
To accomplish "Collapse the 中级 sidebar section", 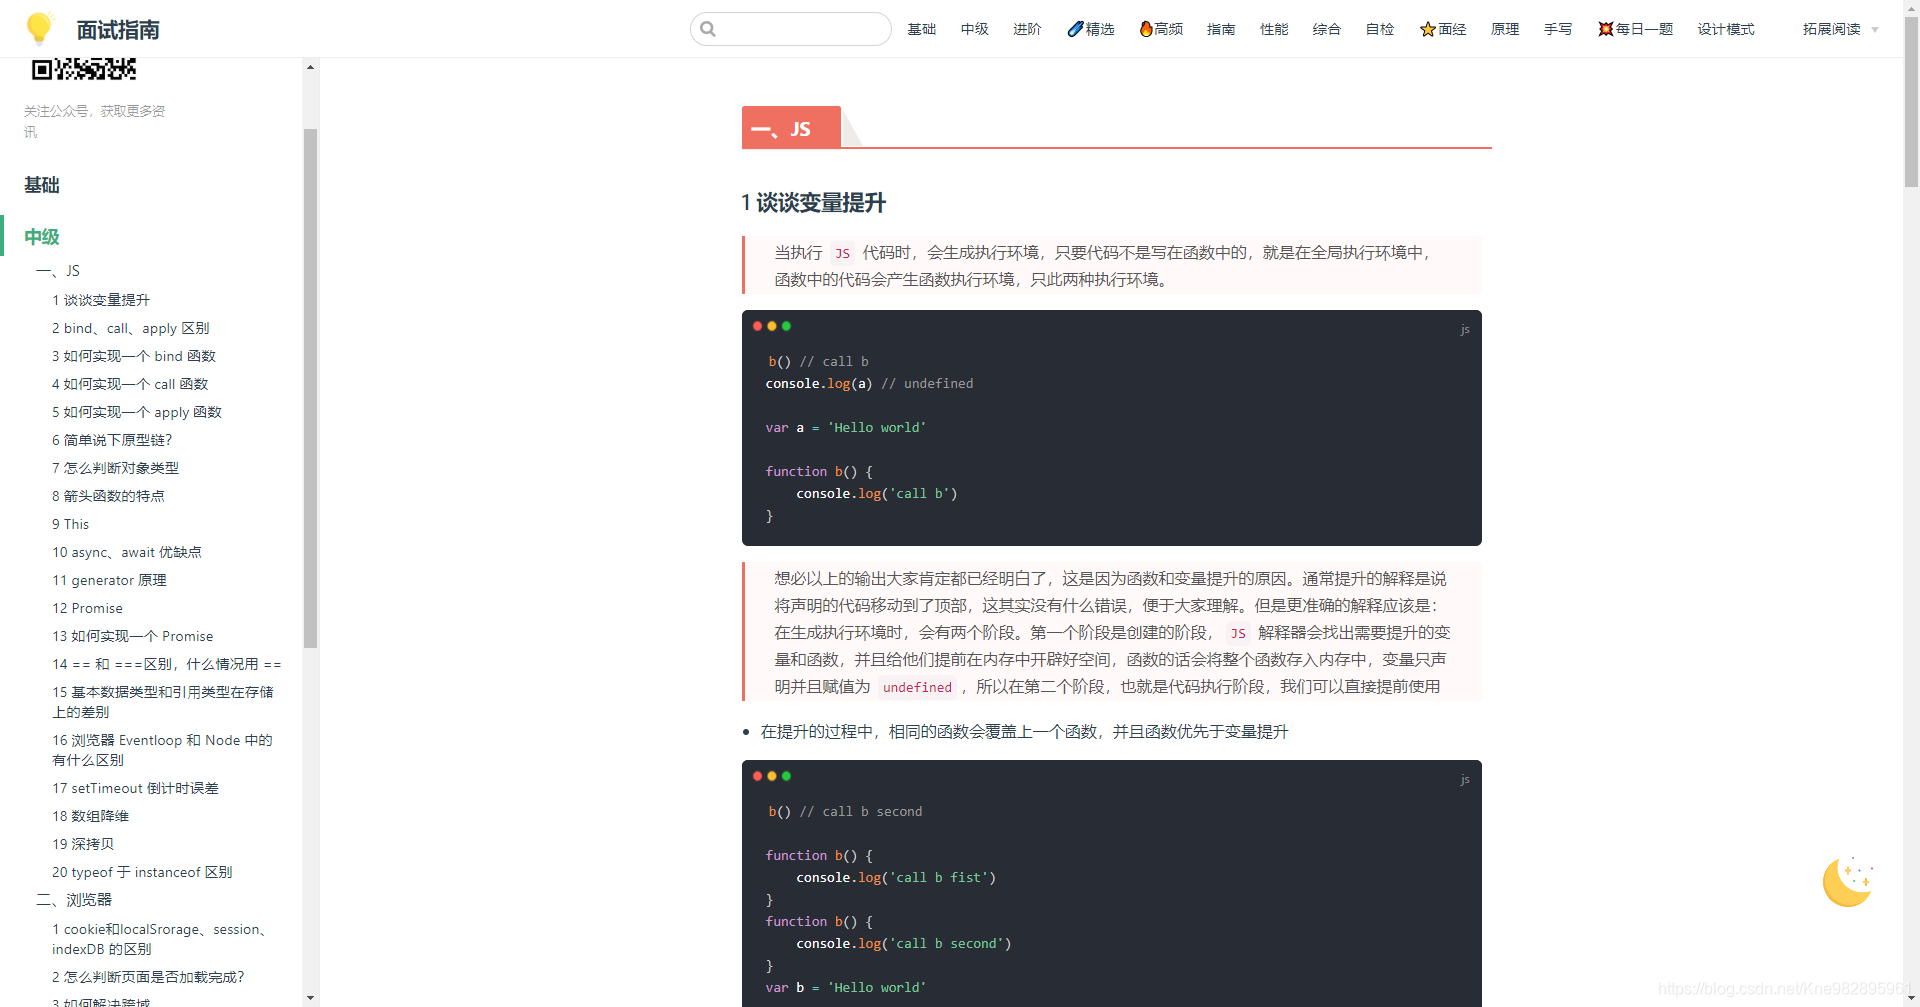I will coord(42,237).
